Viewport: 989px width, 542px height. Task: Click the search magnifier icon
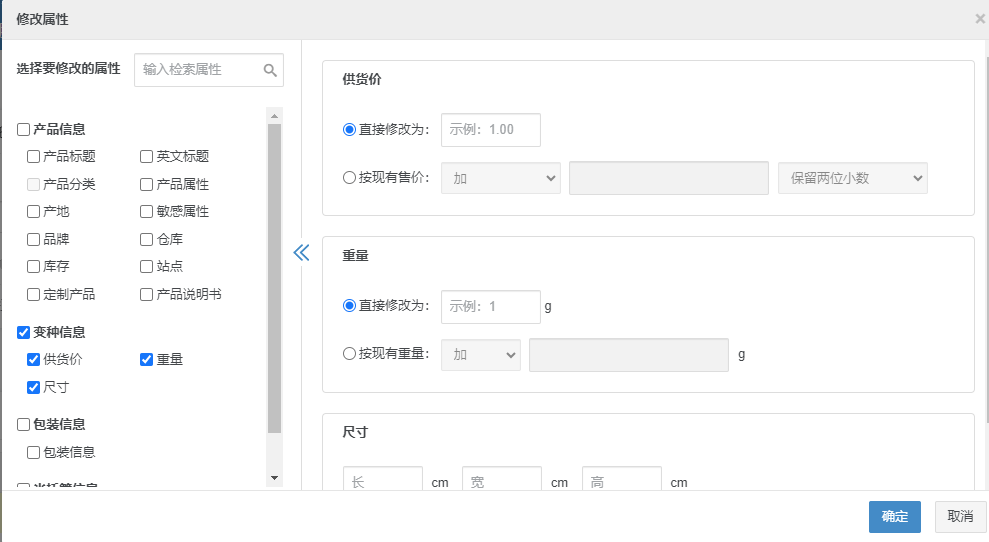tap(270, 70)
